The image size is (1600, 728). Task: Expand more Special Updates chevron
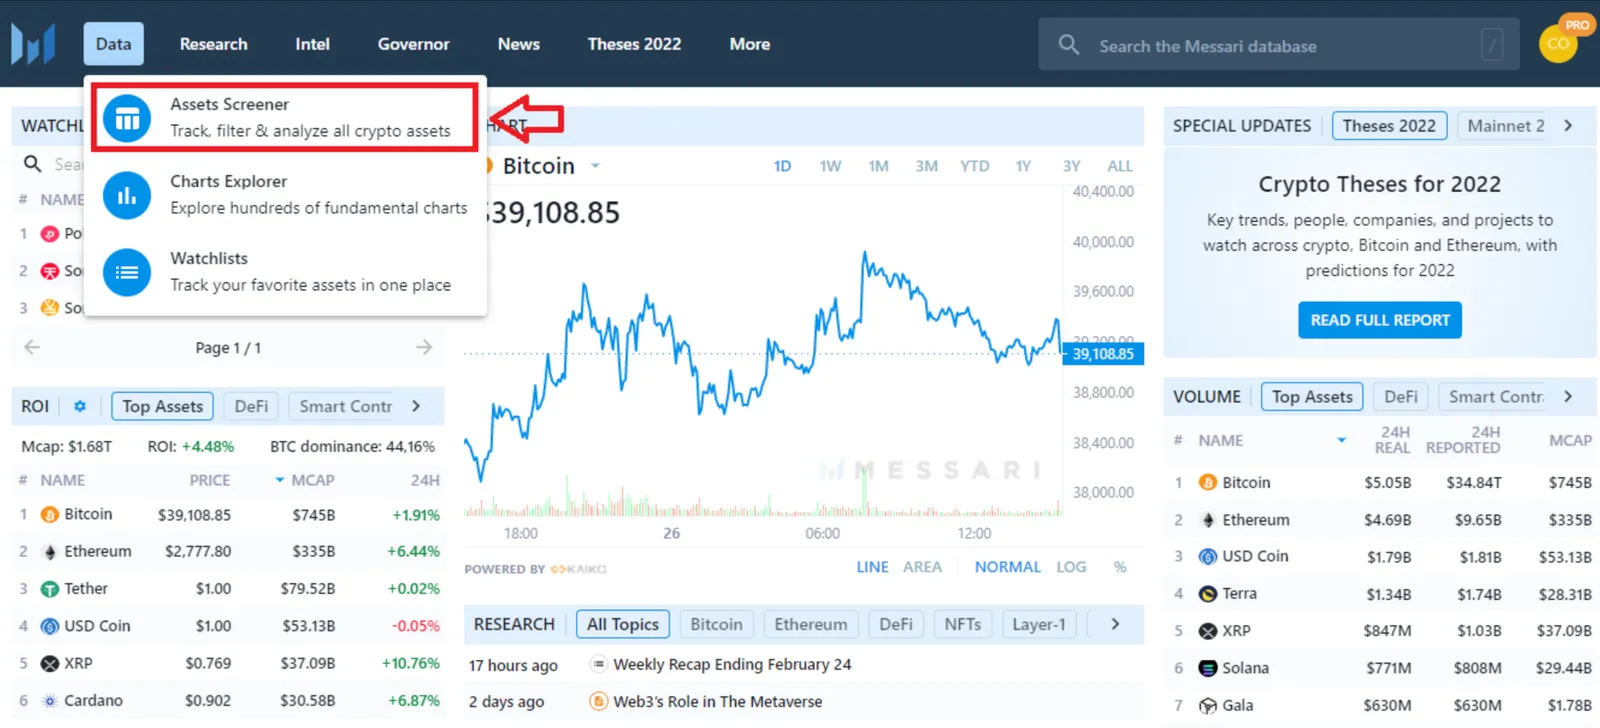tap(1568, 125)
